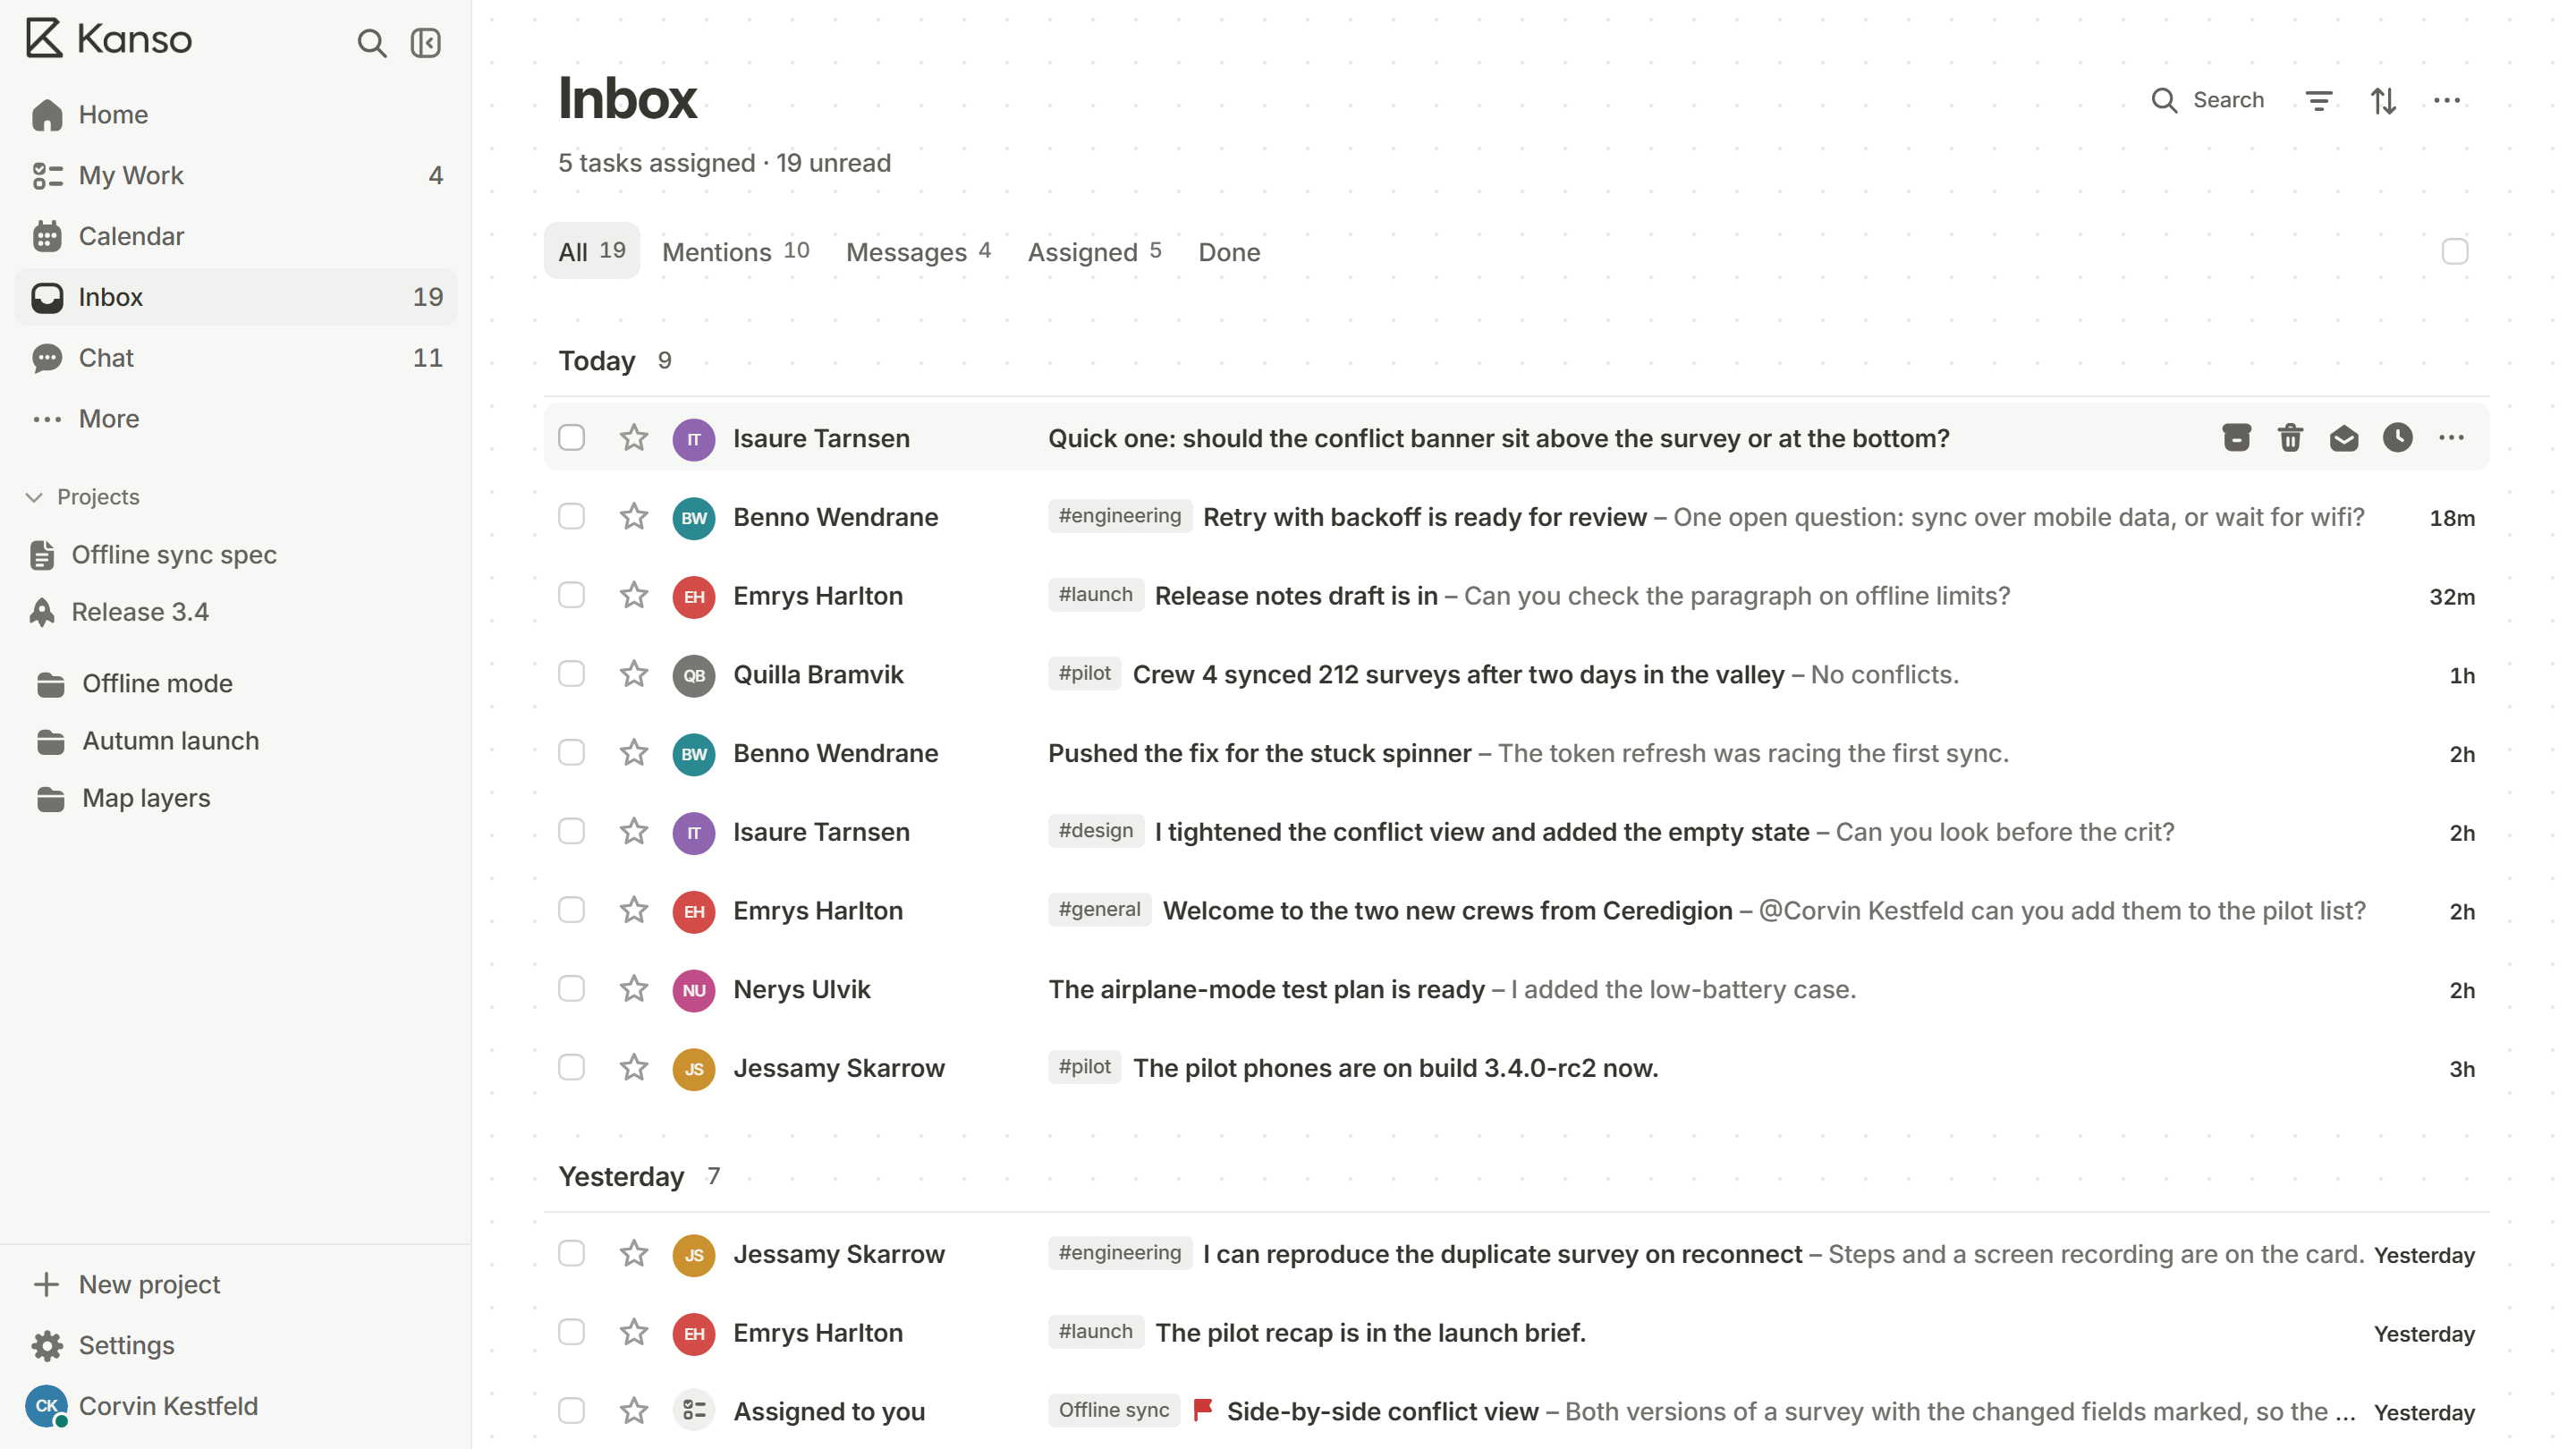The height and width of the screenshot is (1449, 2576).
Task: Star Nerys Ulvik's airplane-mode test plan message
Action: pos(634,989)
